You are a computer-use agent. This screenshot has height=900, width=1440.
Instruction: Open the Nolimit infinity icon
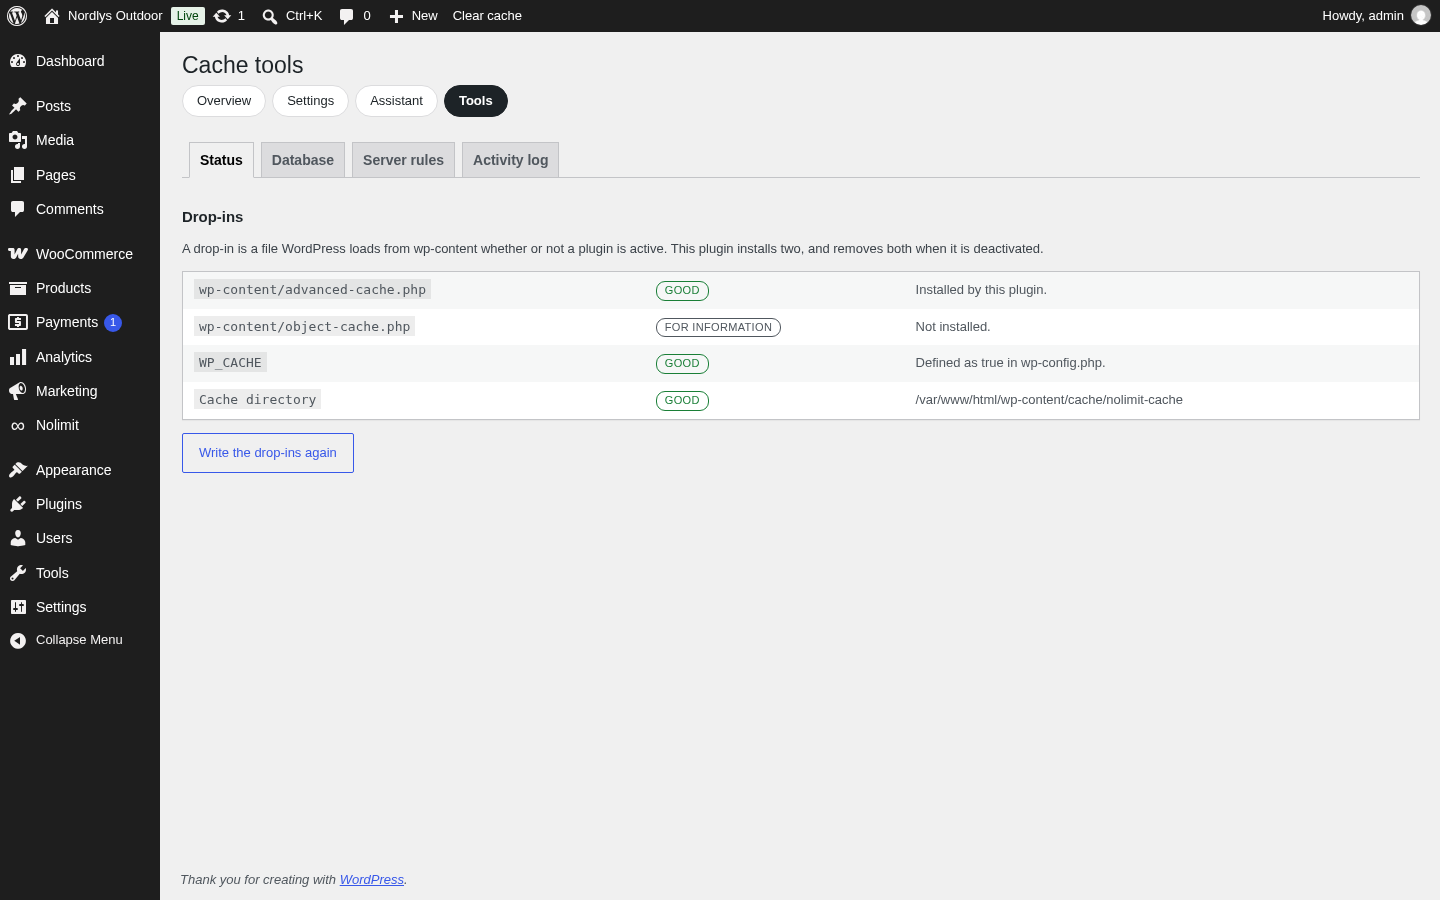coord(18,426)
